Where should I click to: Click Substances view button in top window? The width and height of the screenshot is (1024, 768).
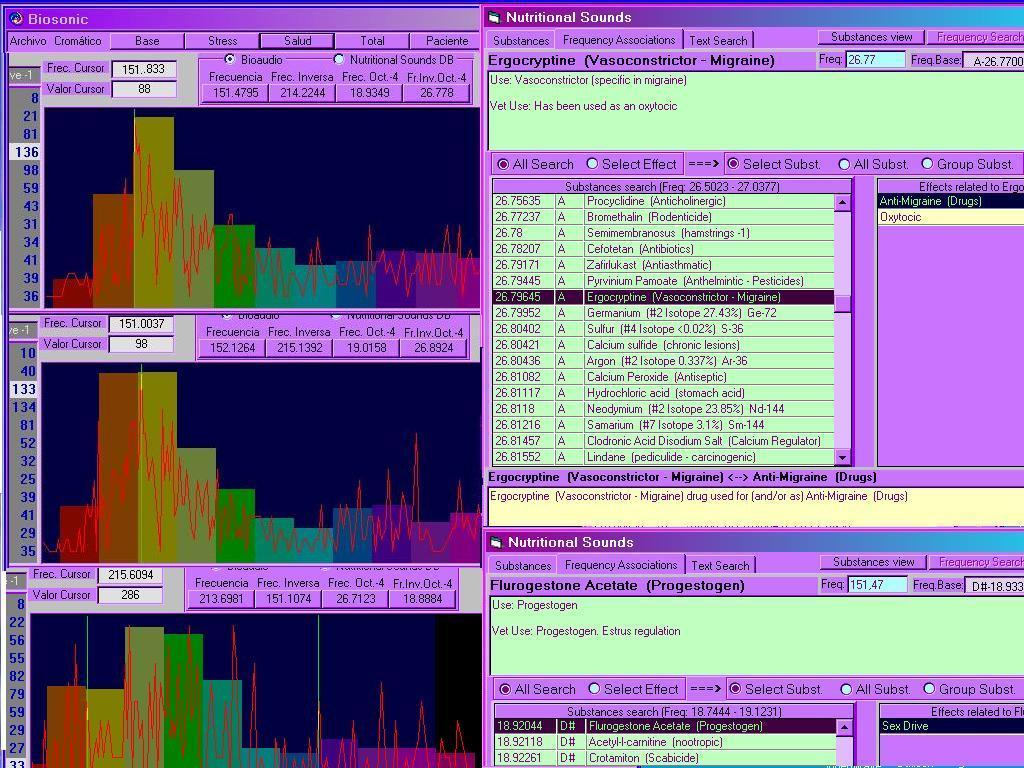coord(871,37)
